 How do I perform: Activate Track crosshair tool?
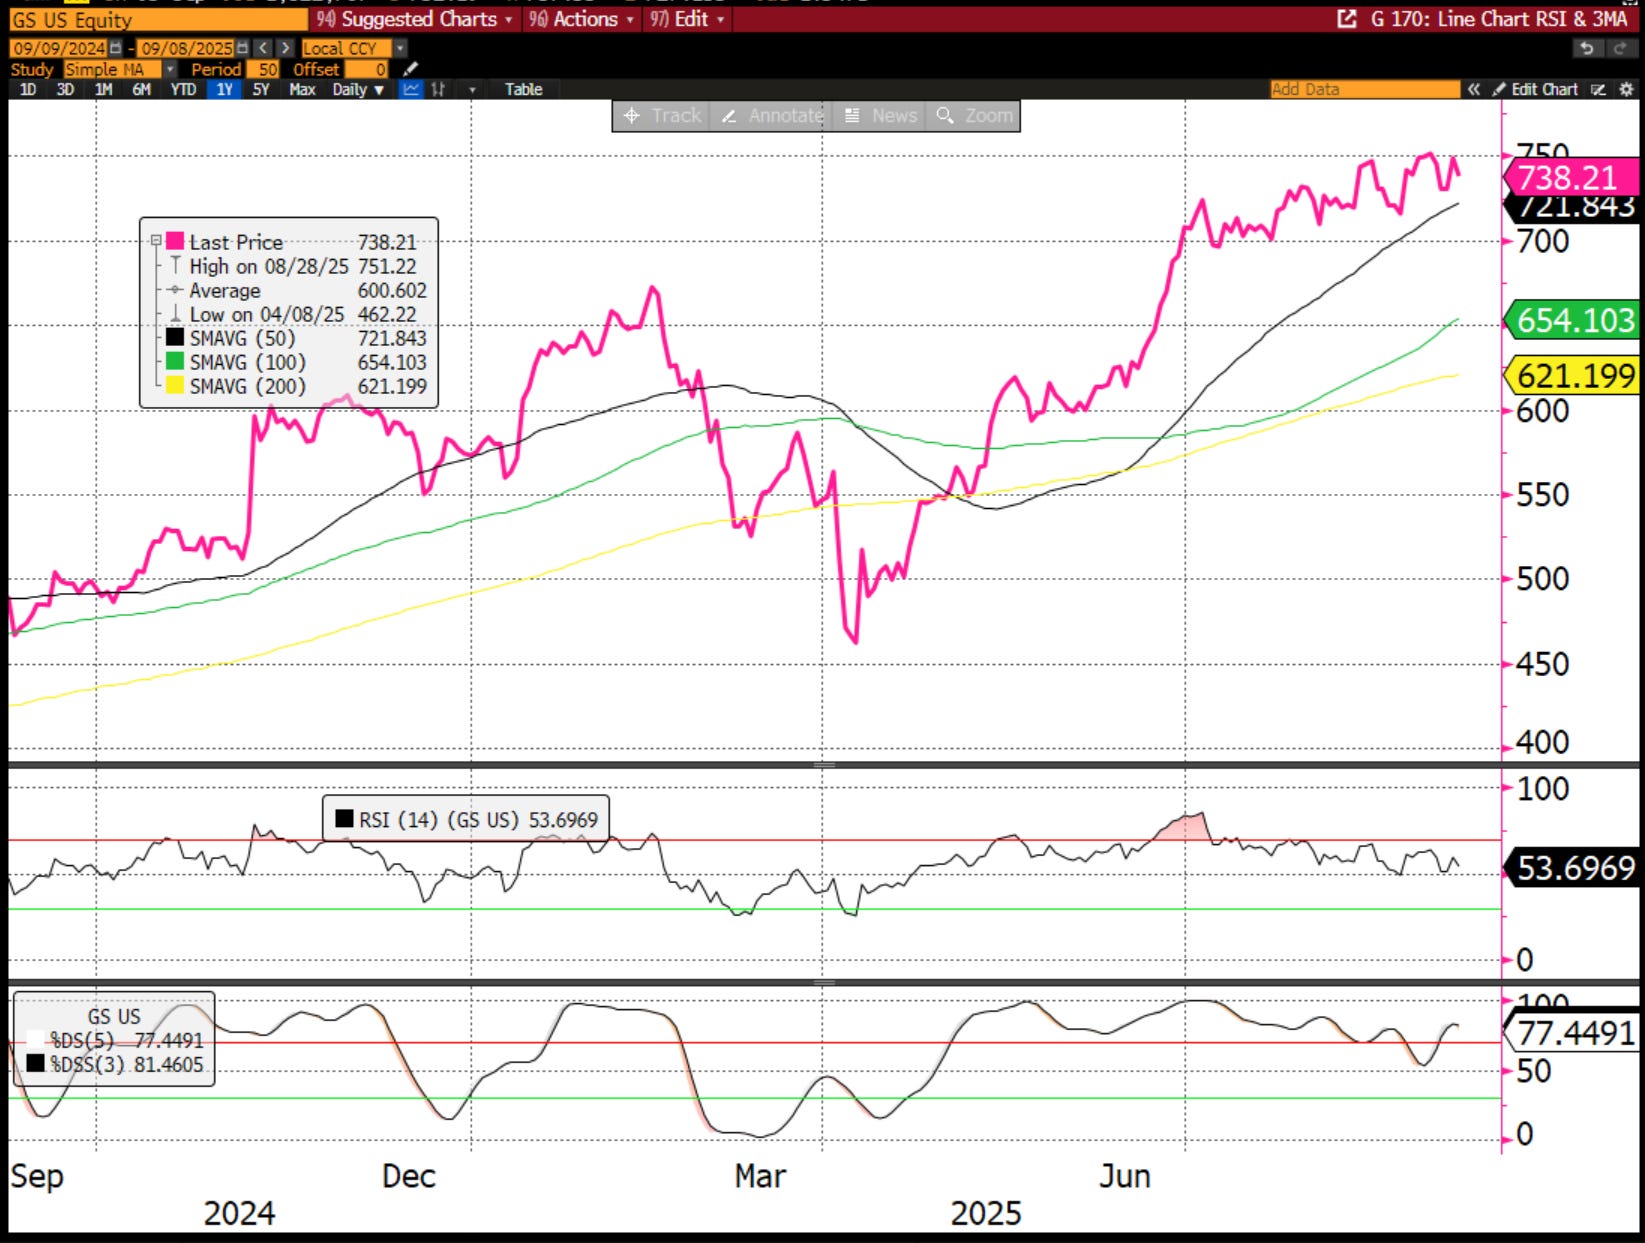pyautogui.click(x=662, y=116)
